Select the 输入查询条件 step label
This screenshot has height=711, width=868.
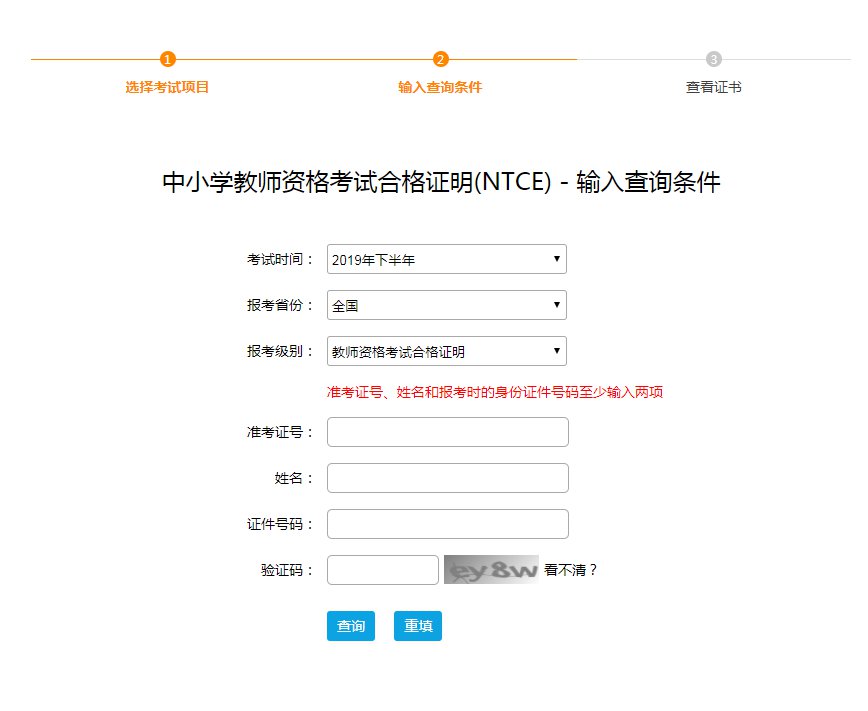(440, 87)
